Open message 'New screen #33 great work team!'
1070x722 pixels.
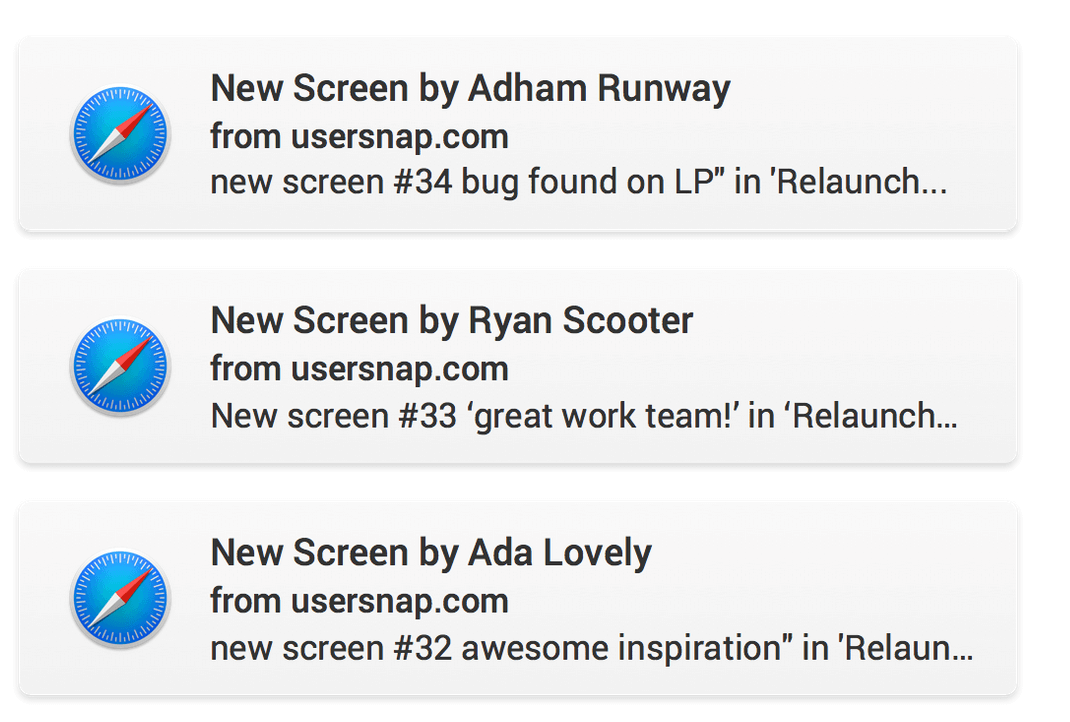coord(584,416)
